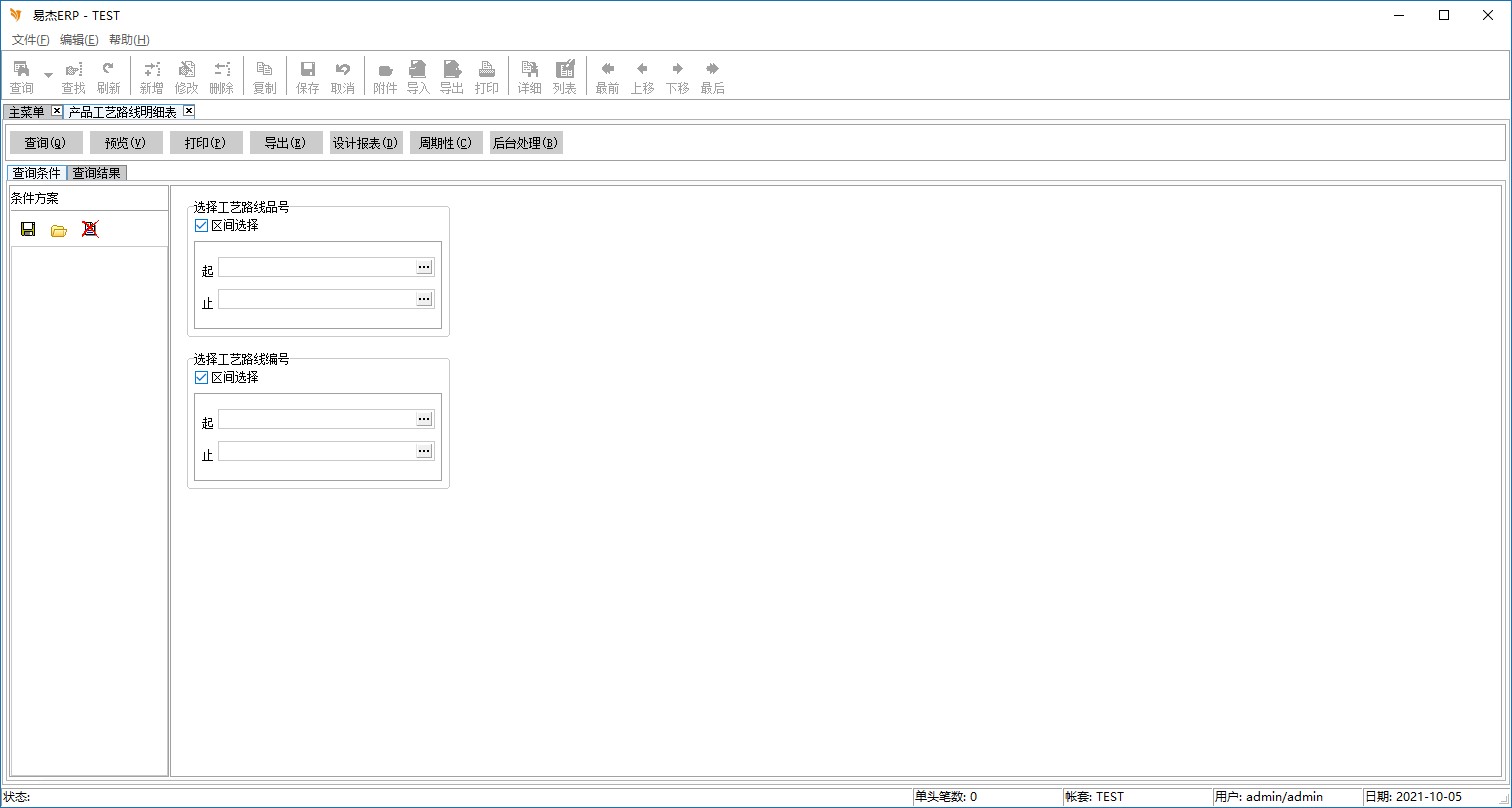Toggle 区间选择 checkbox under 选择工艺路线编号

[x=202, y=378]
